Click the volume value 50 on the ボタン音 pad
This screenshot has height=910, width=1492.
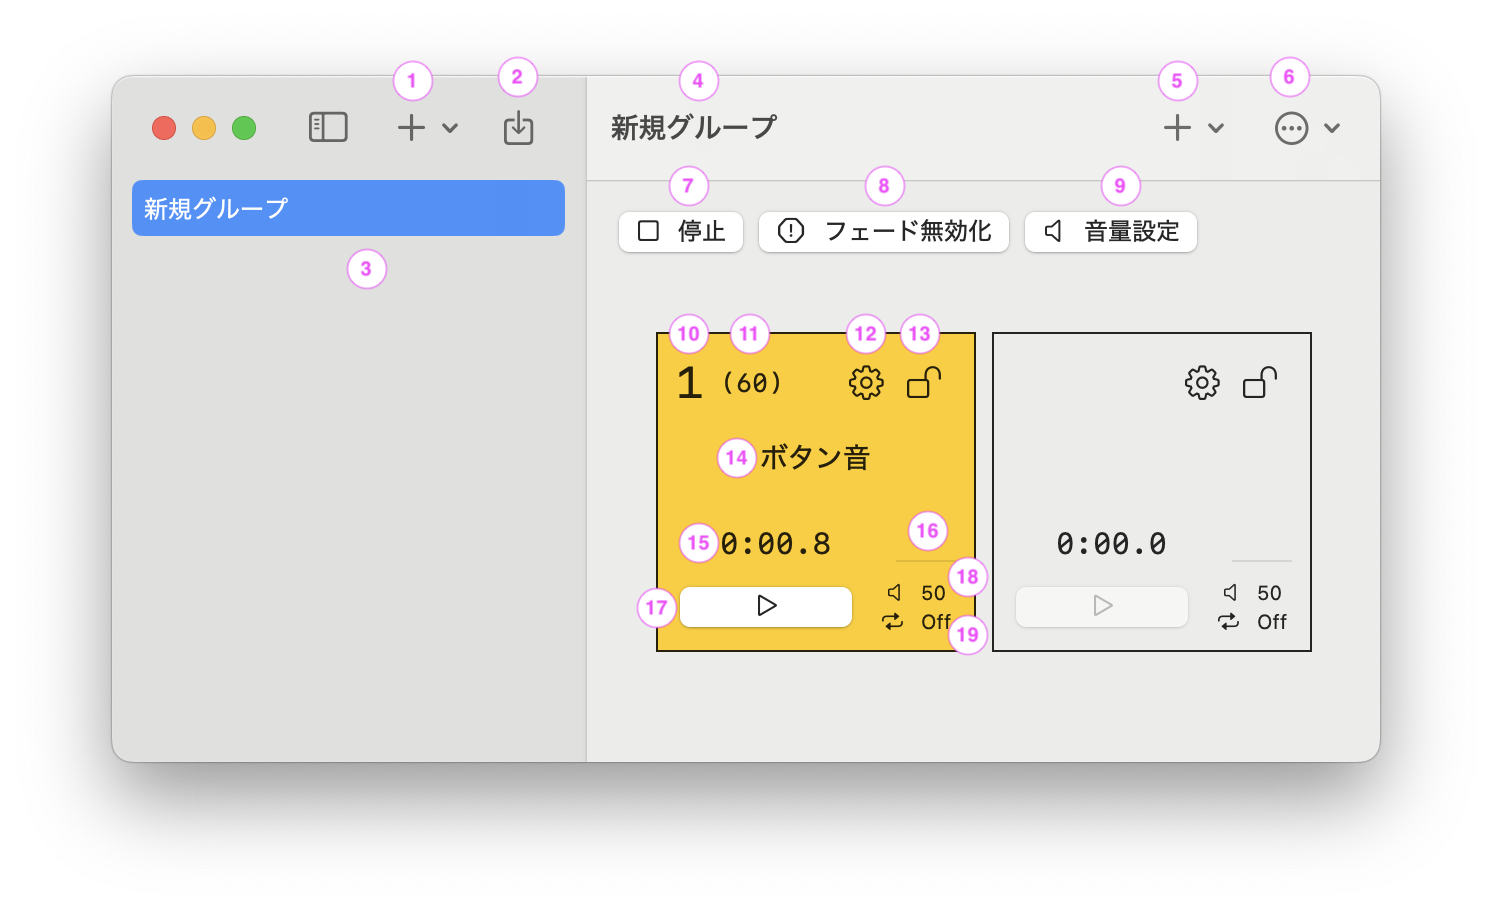[x=933, y=593]
